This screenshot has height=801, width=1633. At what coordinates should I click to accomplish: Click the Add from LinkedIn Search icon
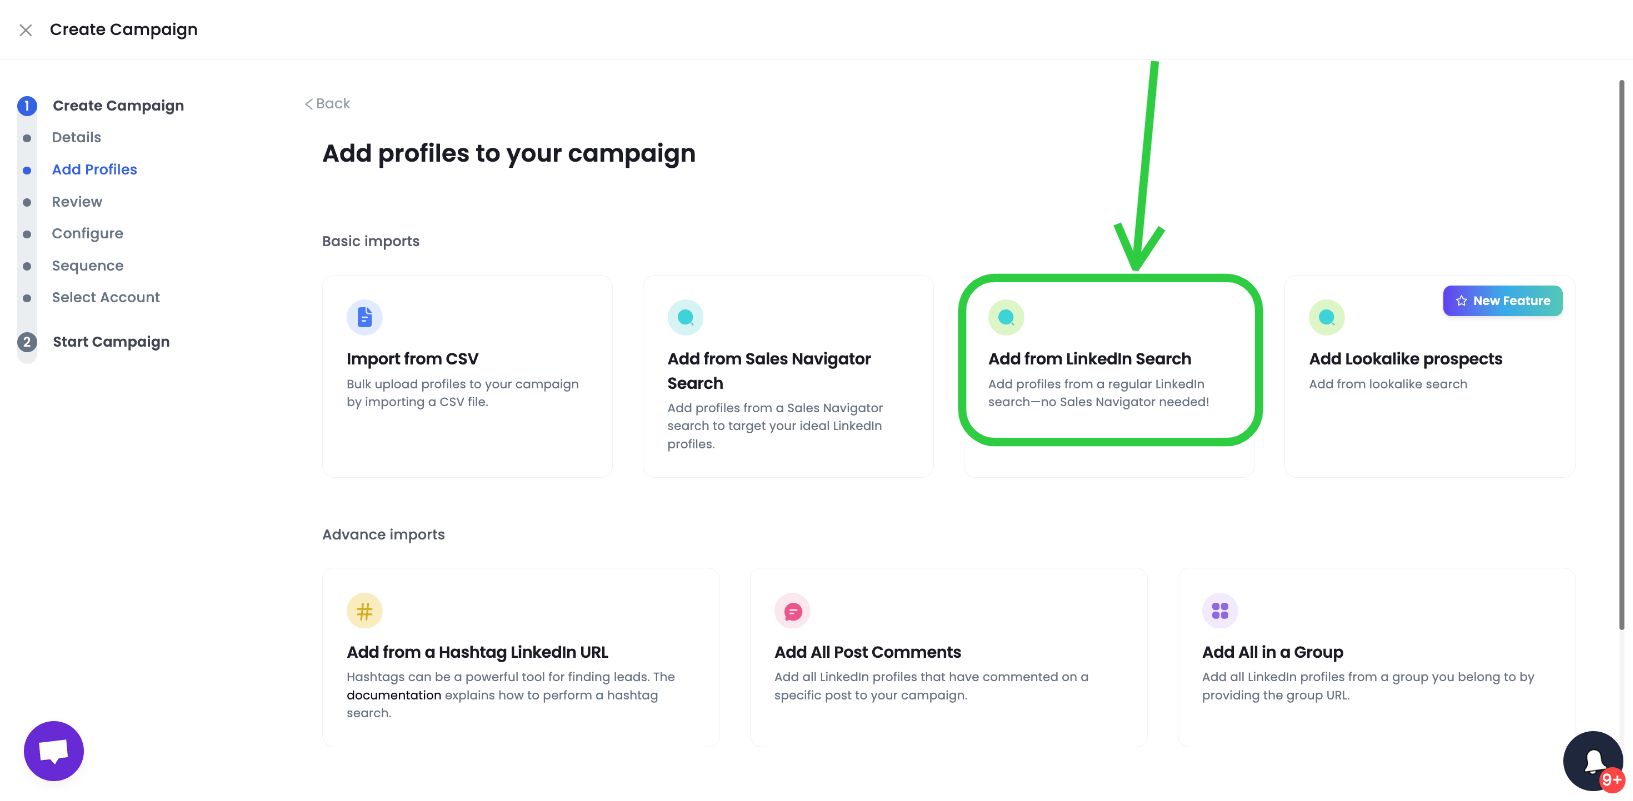(1006, 316)
